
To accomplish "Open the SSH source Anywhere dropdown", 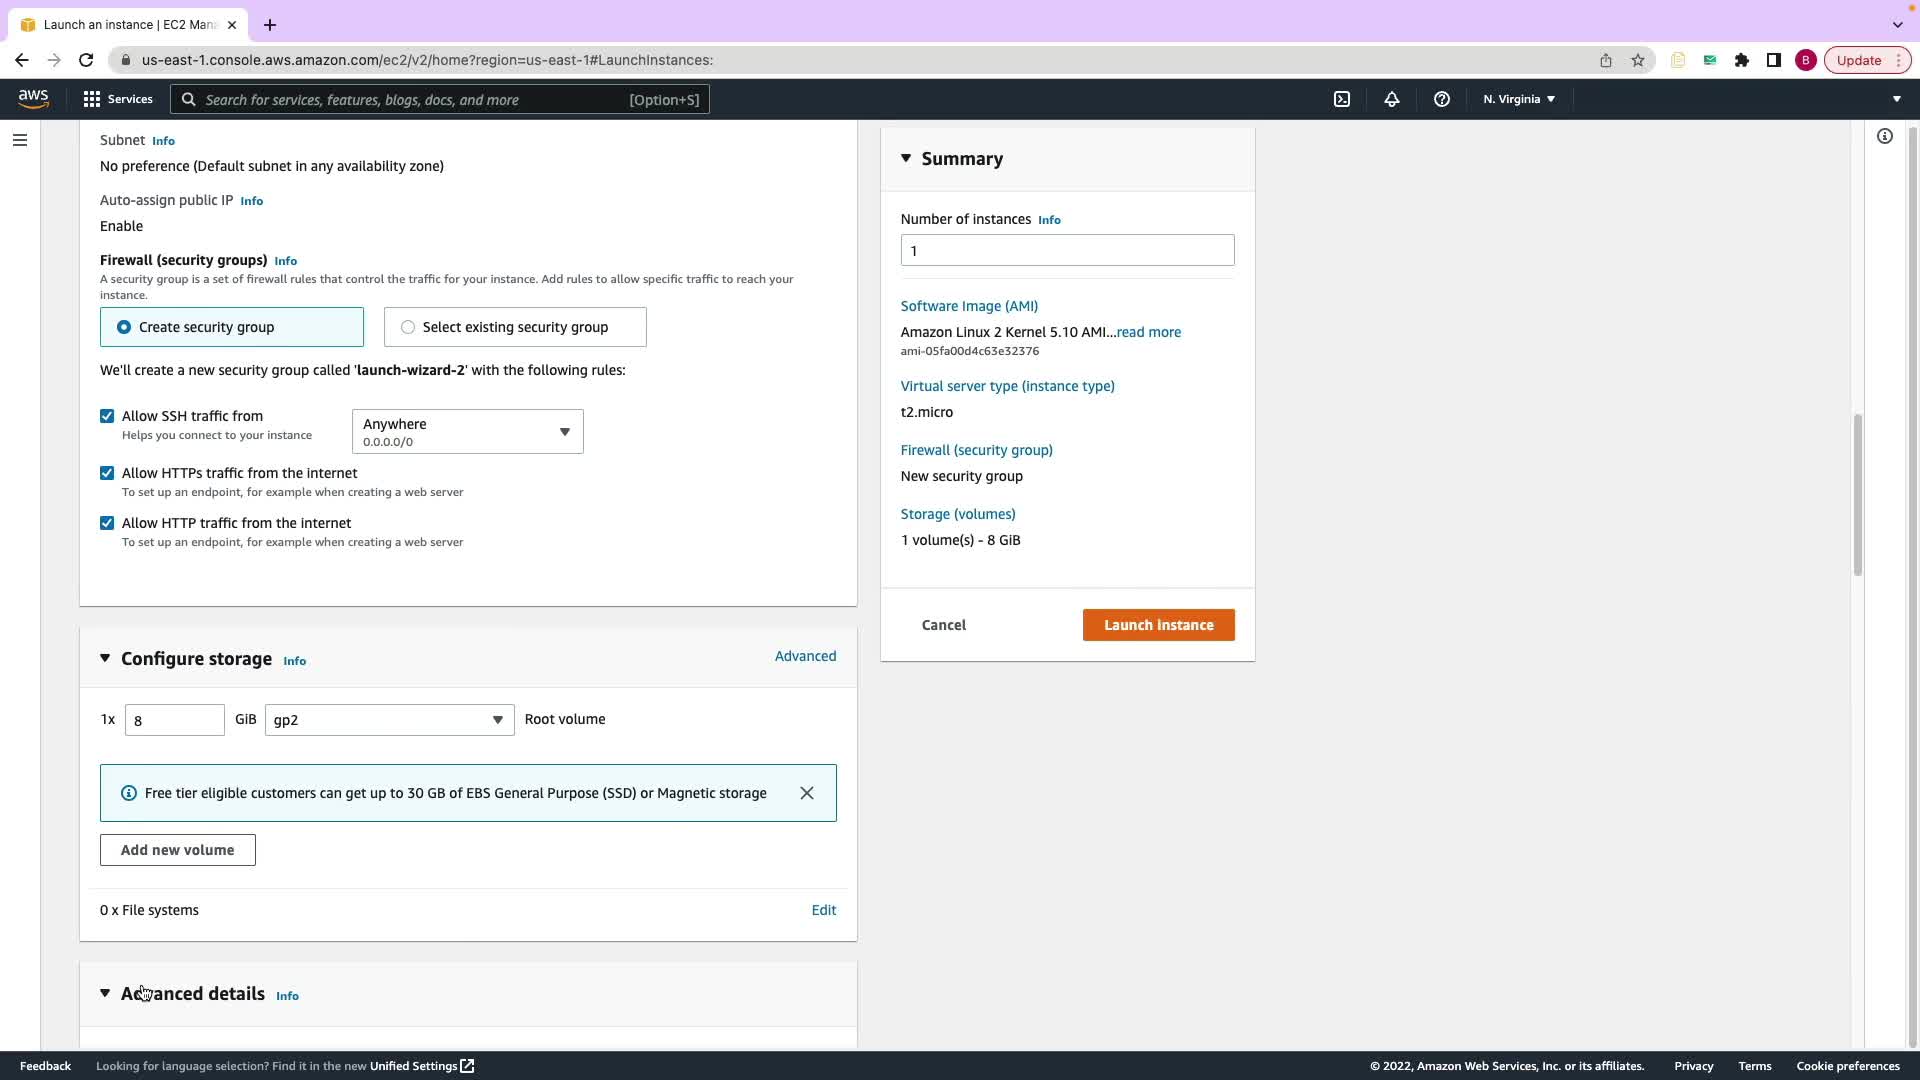I will pyautogui.click(x=467, y=431).
